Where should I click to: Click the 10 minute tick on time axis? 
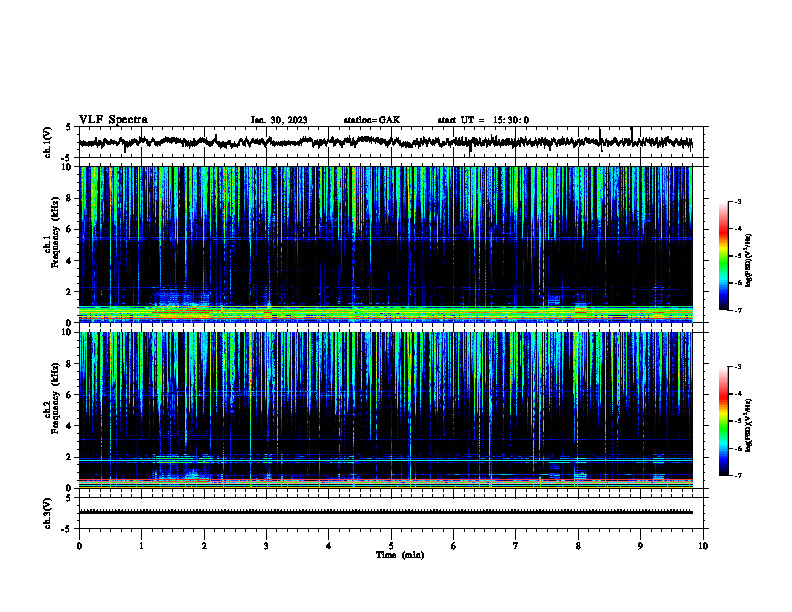[x=703, y=546]
